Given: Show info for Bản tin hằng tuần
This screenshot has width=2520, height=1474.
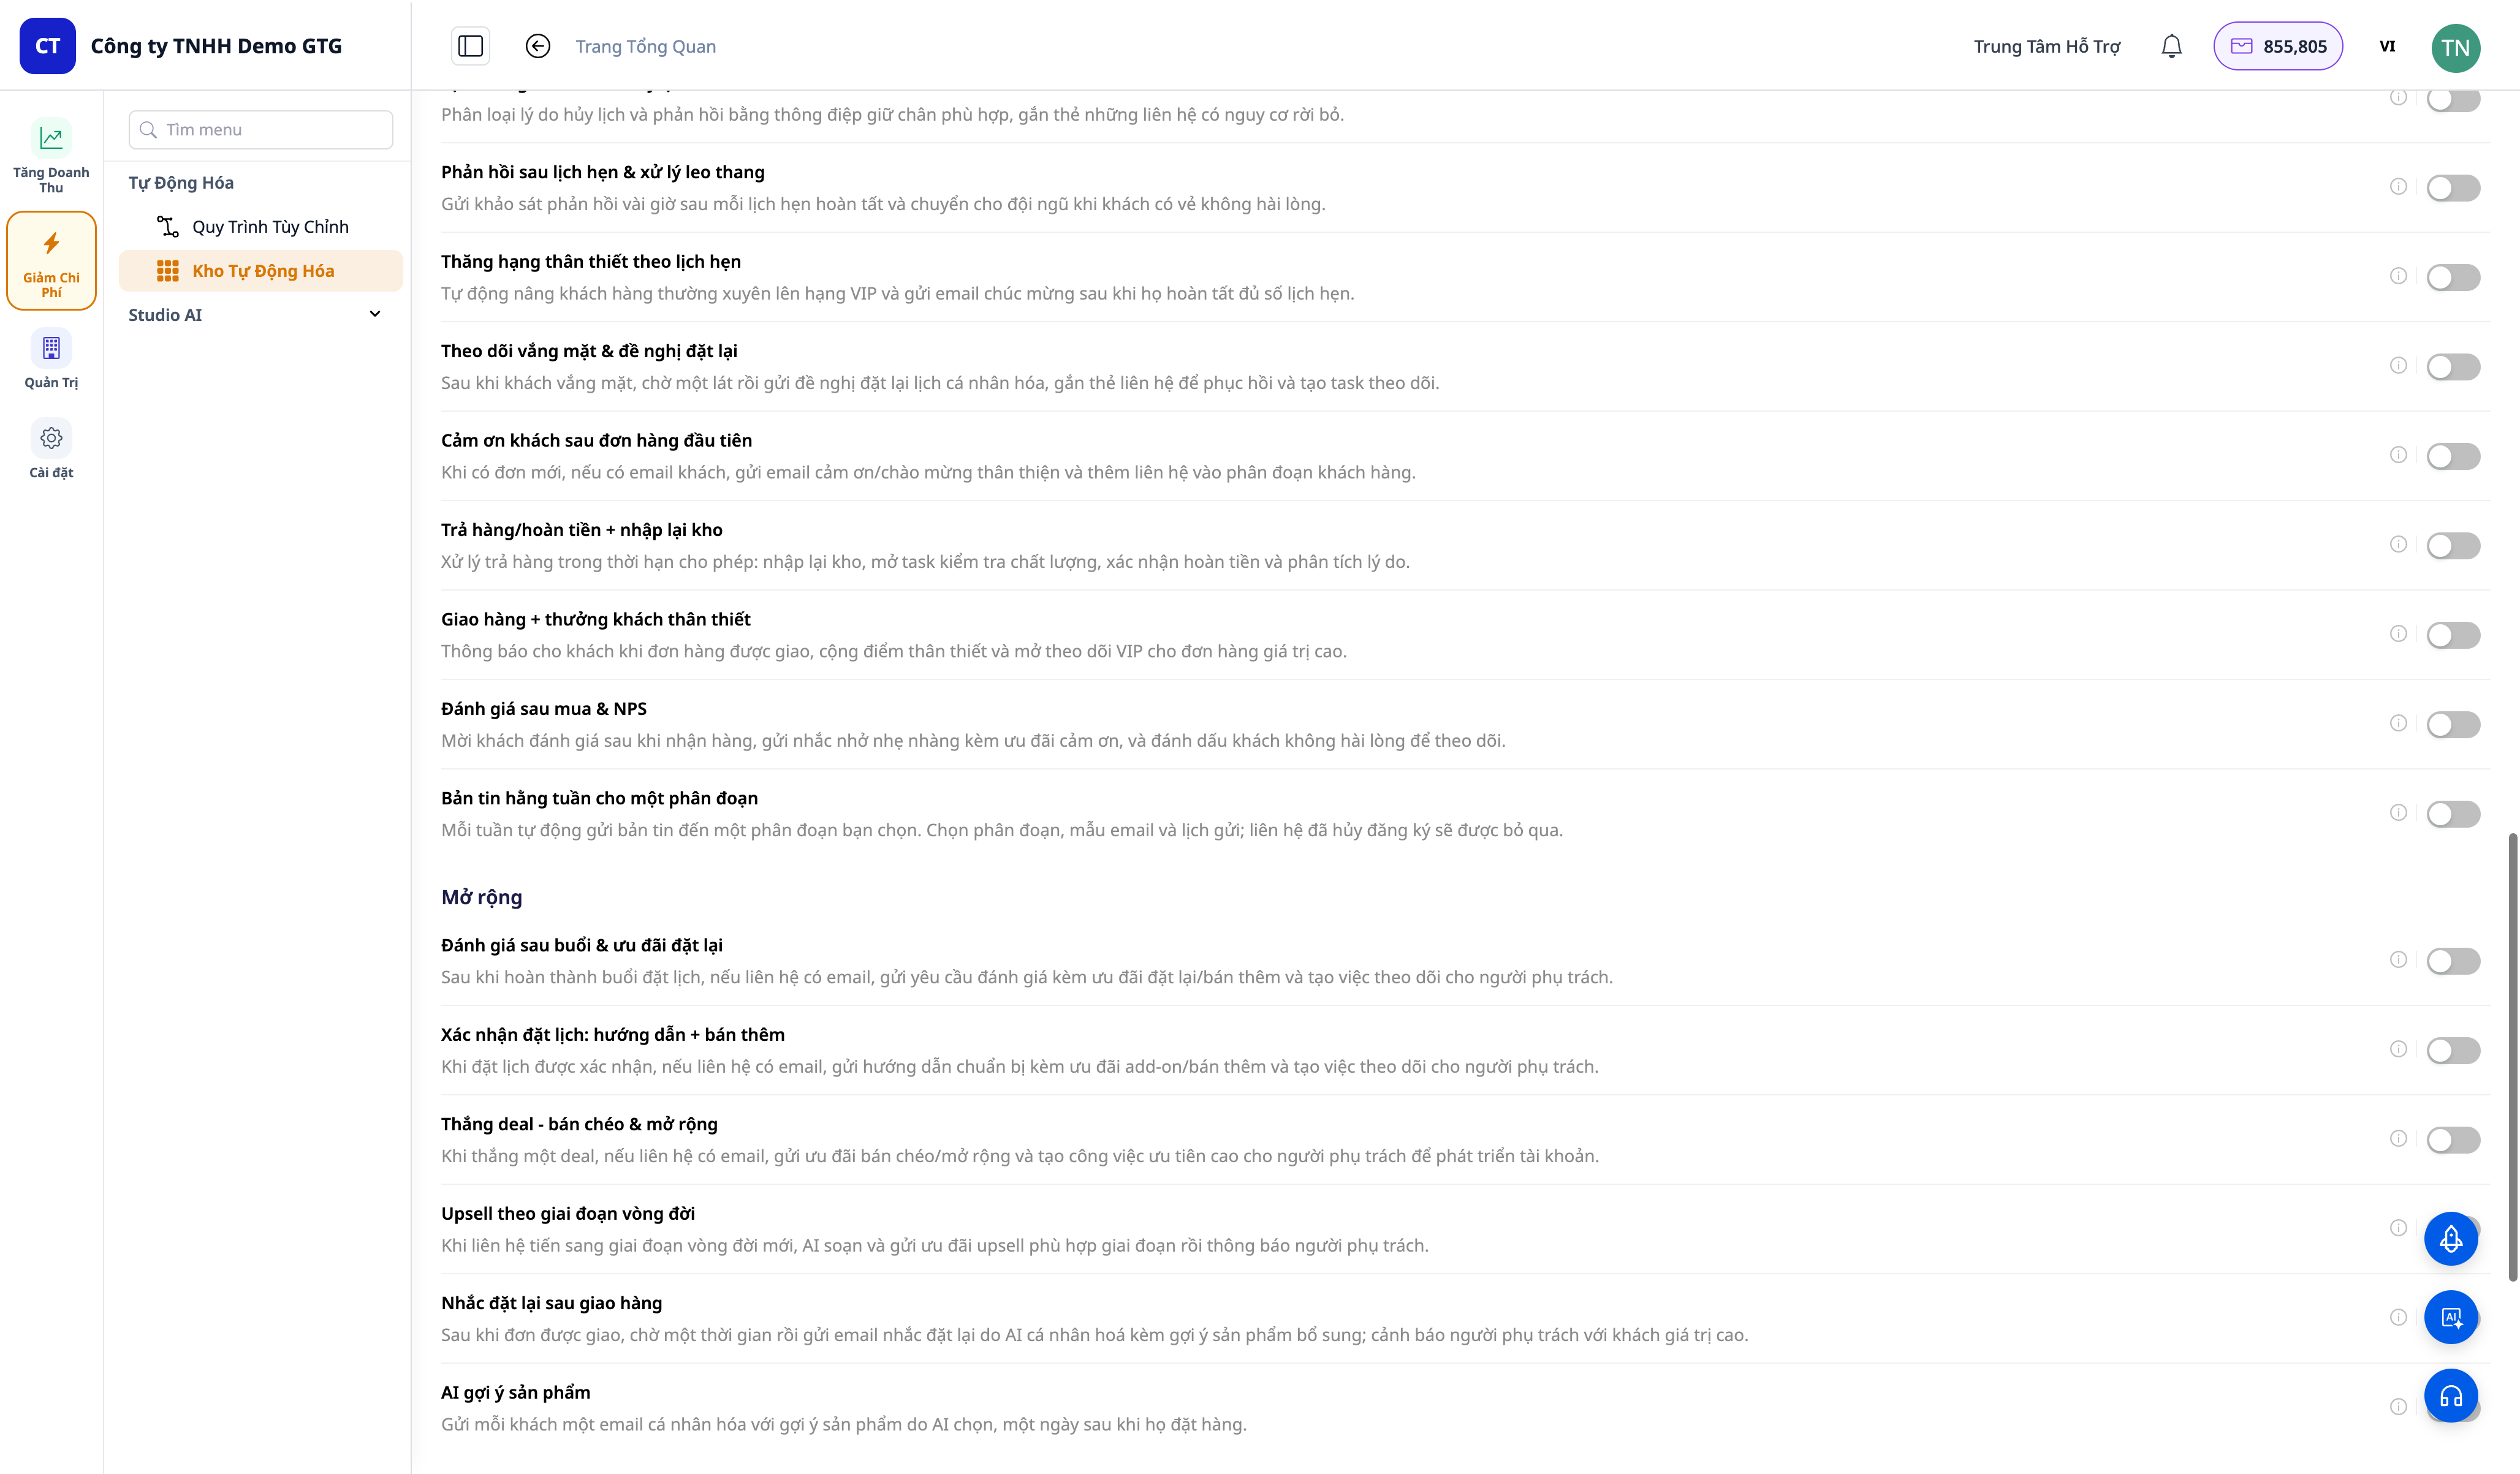Looking at the screenshot, I should (x=2398, y=813).
